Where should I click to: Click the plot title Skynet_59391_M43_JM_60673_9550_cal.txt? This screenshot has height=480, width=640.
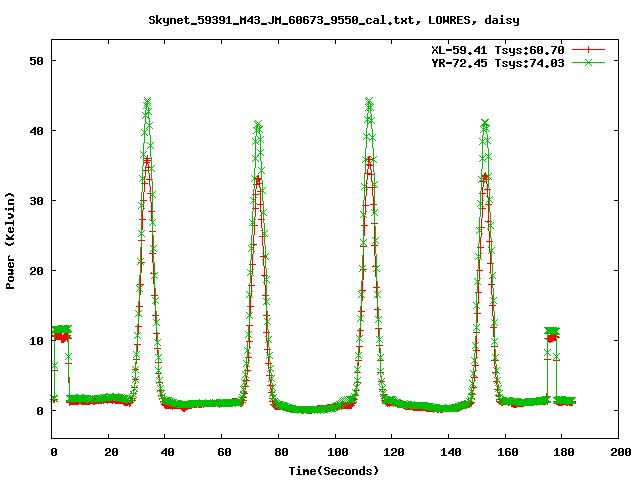click(x=284, y=20)
